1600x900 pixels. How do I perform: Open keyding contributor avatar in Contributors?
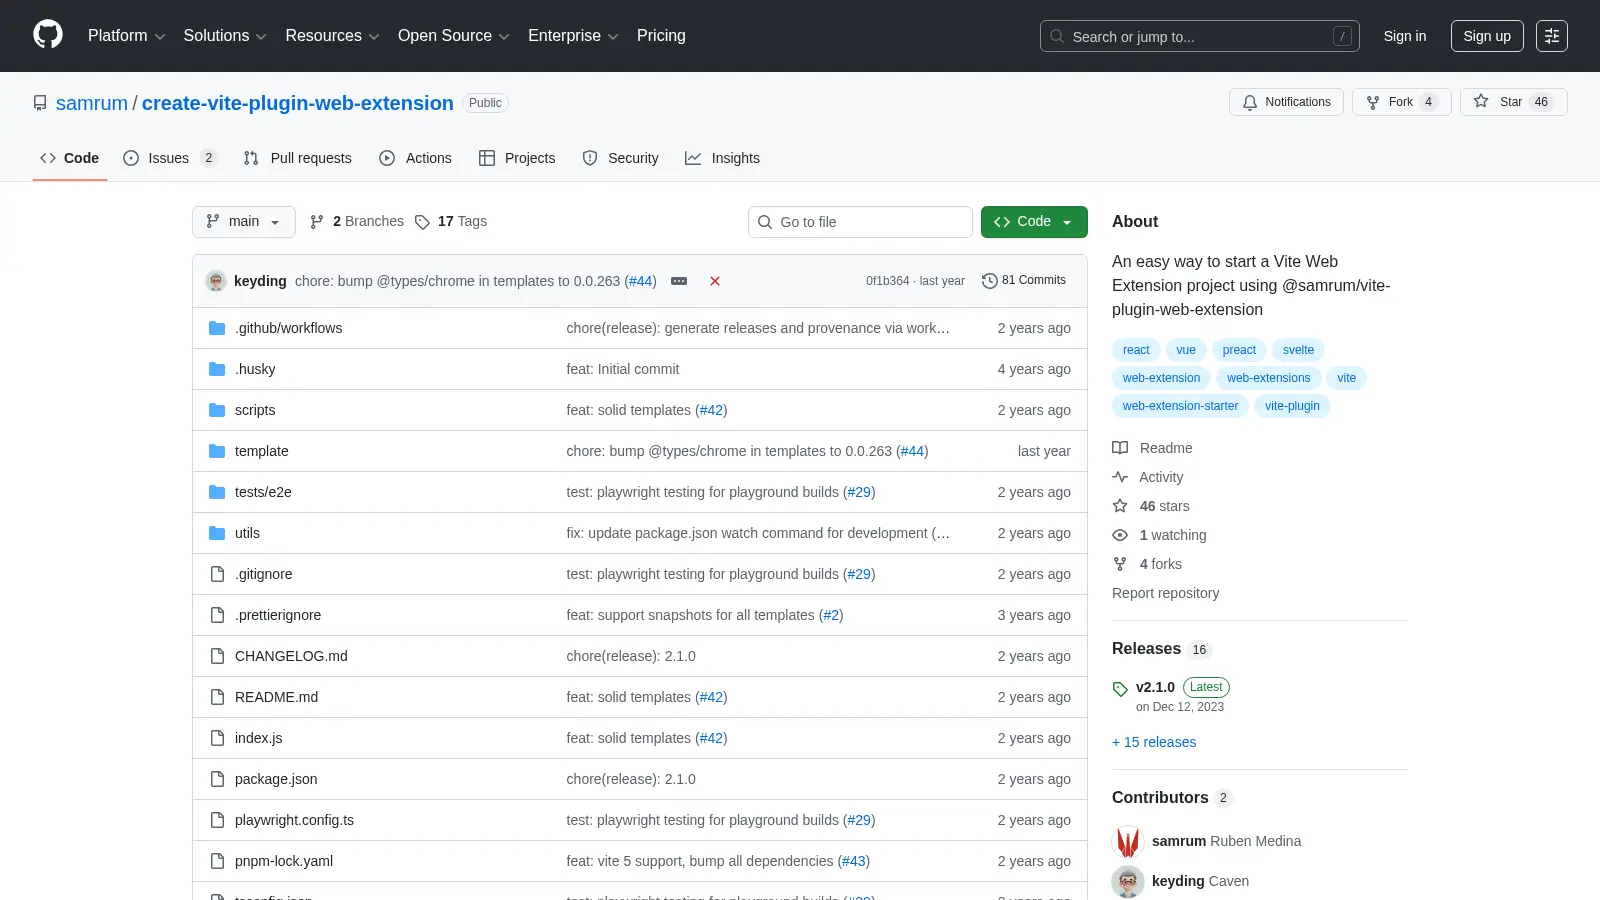pos(1128,882)
